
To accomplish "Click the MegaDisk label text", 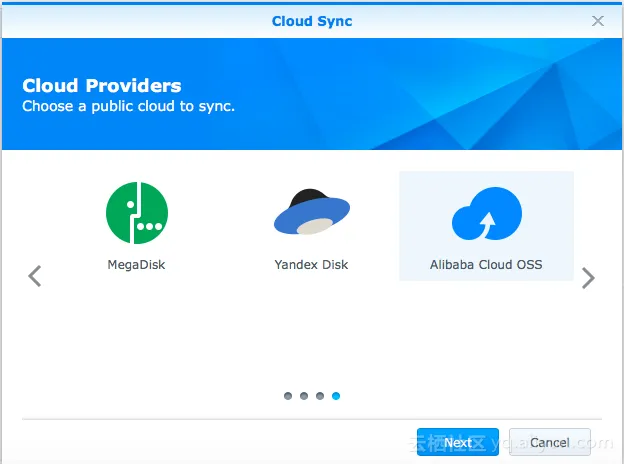I will (x=136, y=265).
